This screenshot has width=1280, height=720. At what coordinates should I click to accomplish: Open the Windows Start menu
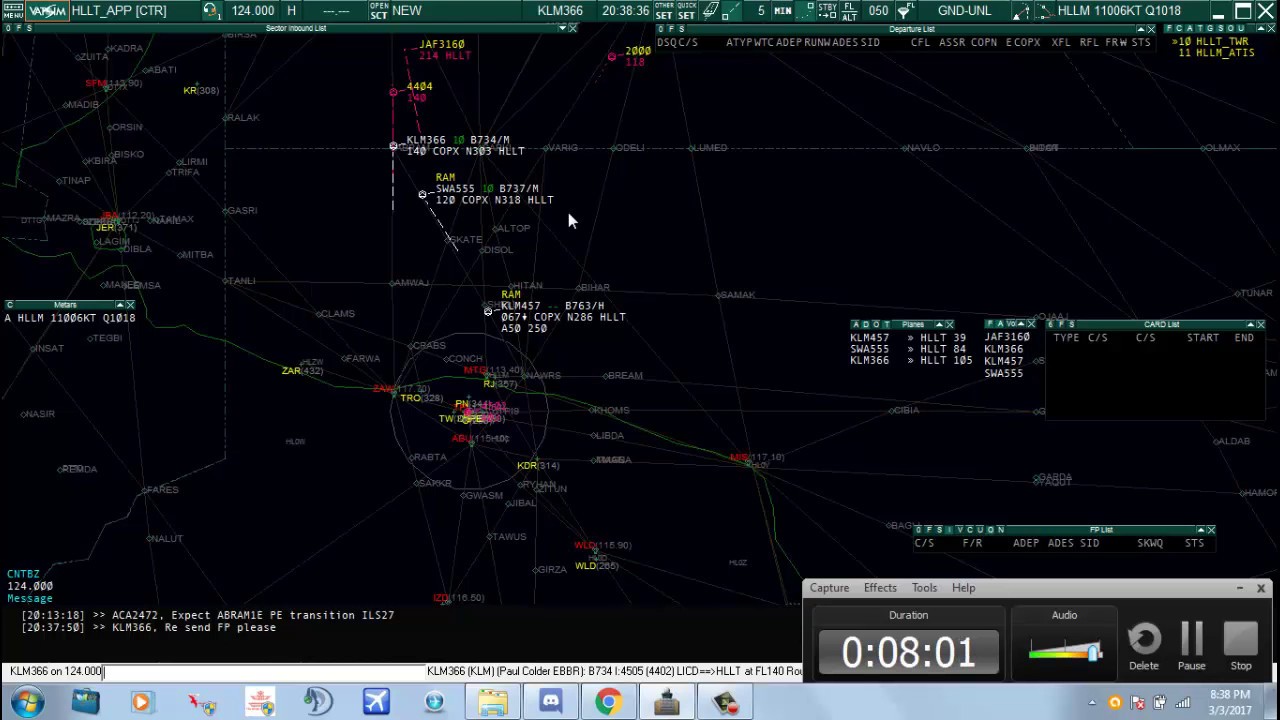pos(27,702)
